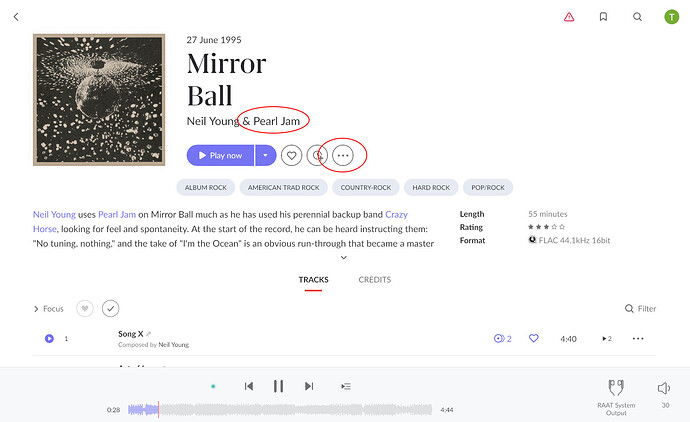Open the Crazy Horse link in the review
The width and height of the screenshot is (690, 422).
tap(396, 214)
